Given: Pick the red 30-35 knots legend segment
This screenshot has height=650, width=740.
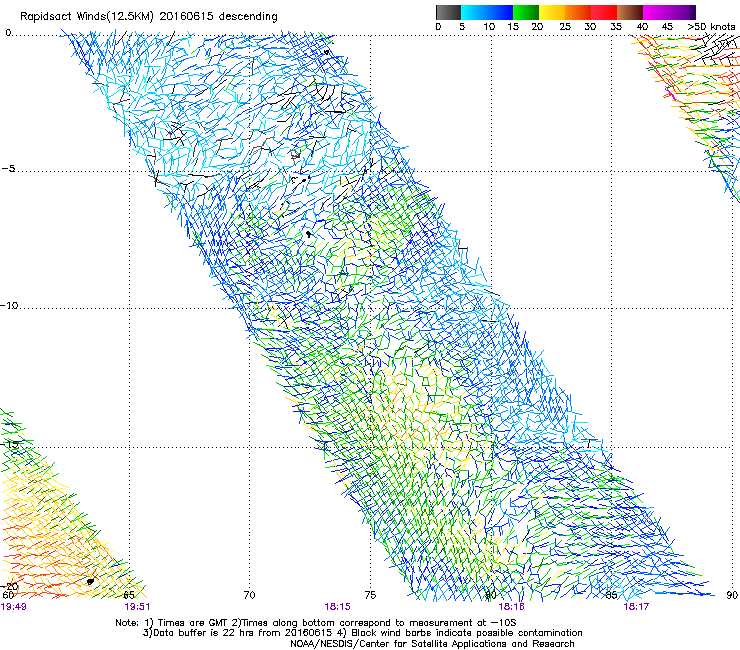Looking at the screenshot, I should click(x=604, y=12).
